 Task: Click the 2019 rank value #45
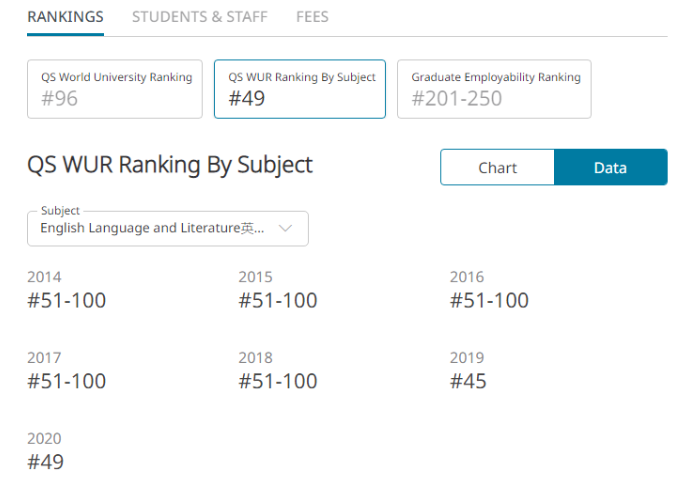[468, 381]
